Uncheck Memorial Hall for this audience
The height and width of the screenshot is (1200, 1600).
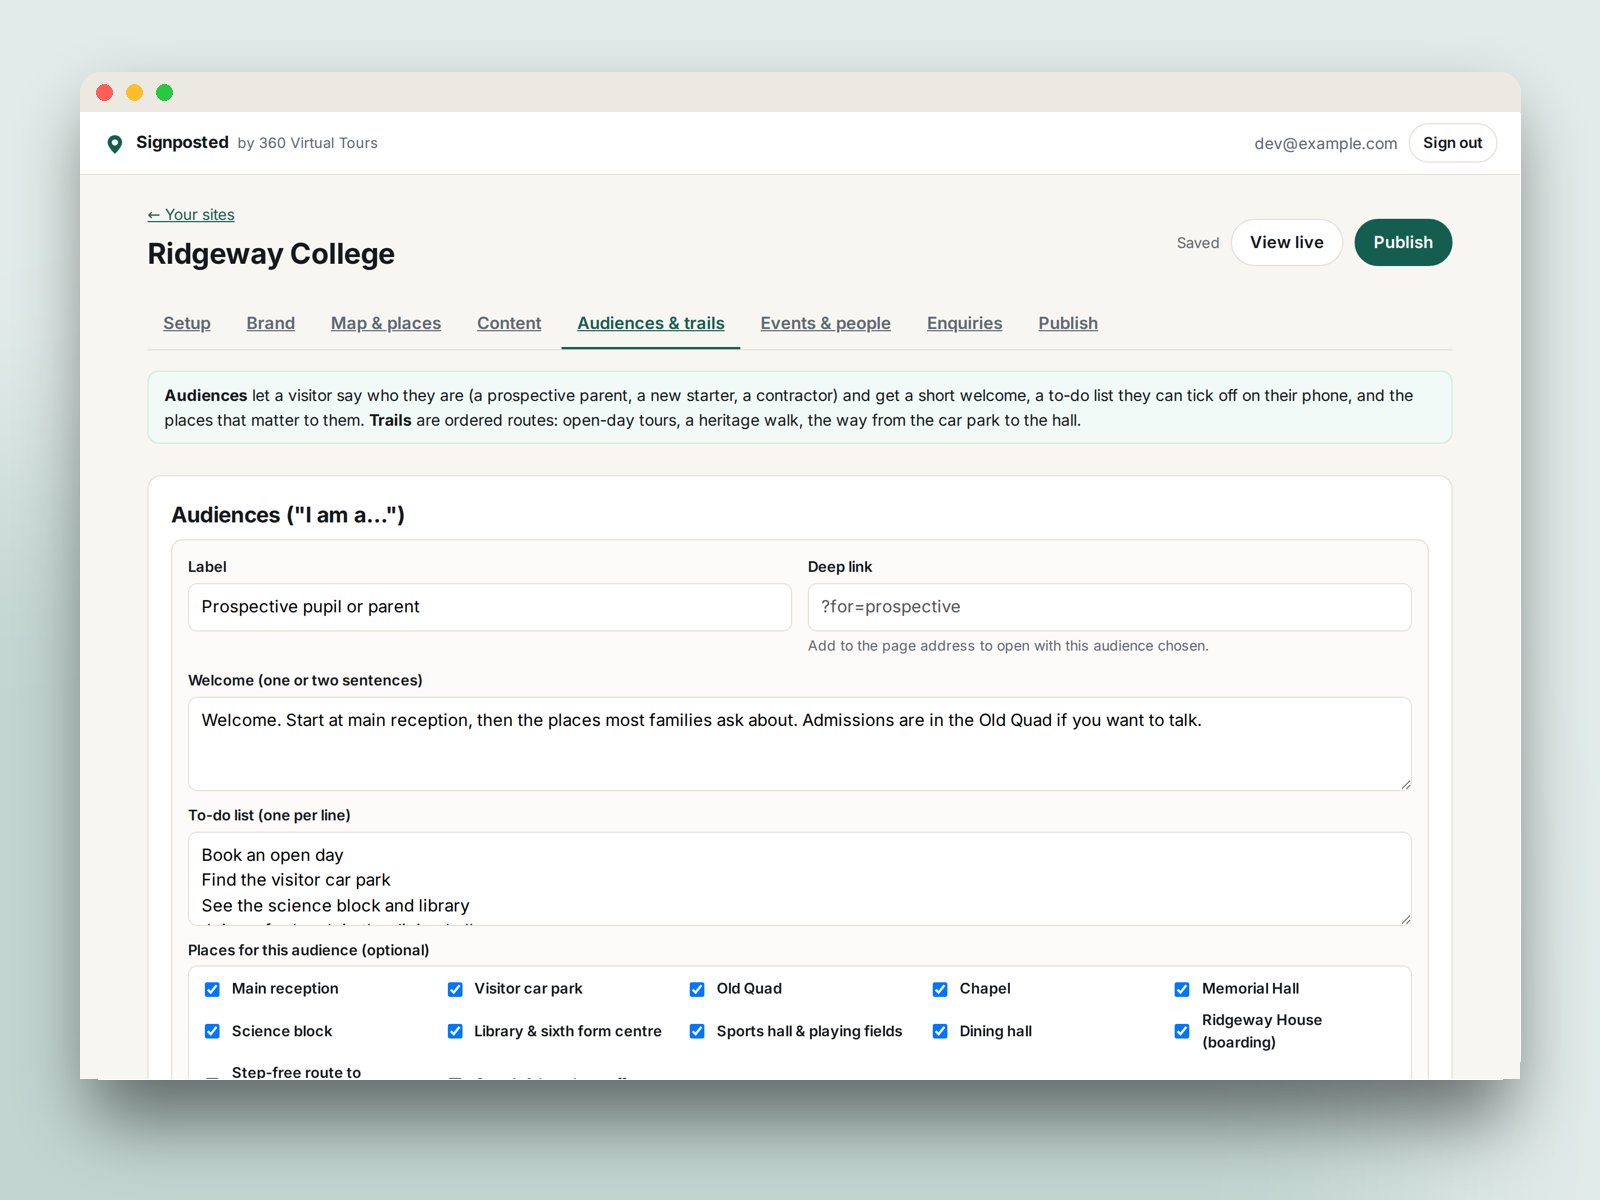(1182, 989)
